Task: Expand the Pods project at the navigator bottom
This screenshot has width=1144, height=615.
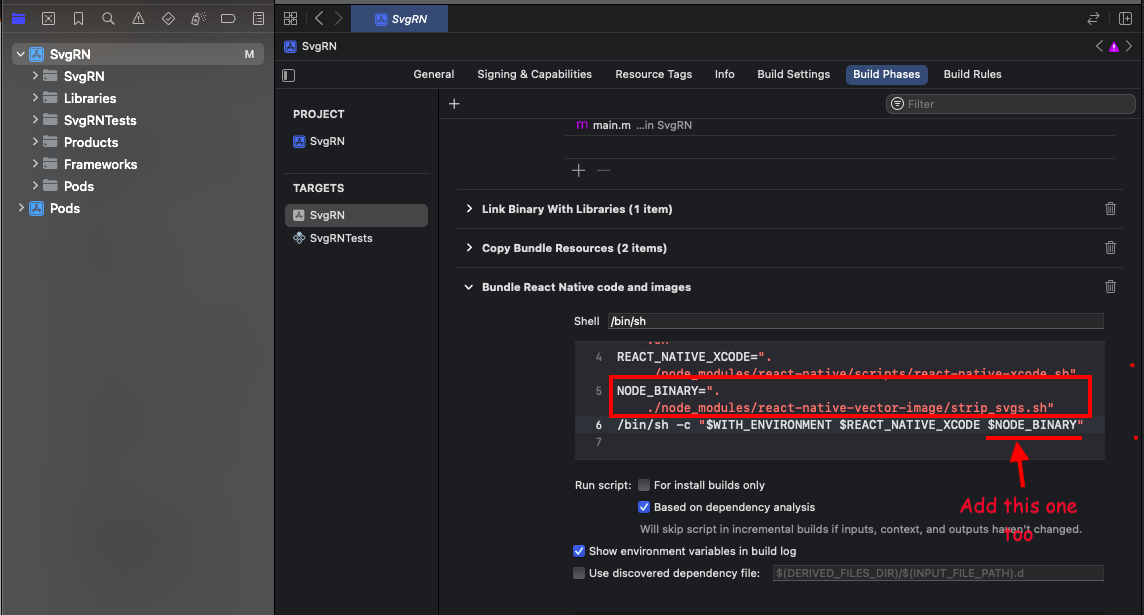Action: click(20, 208)
